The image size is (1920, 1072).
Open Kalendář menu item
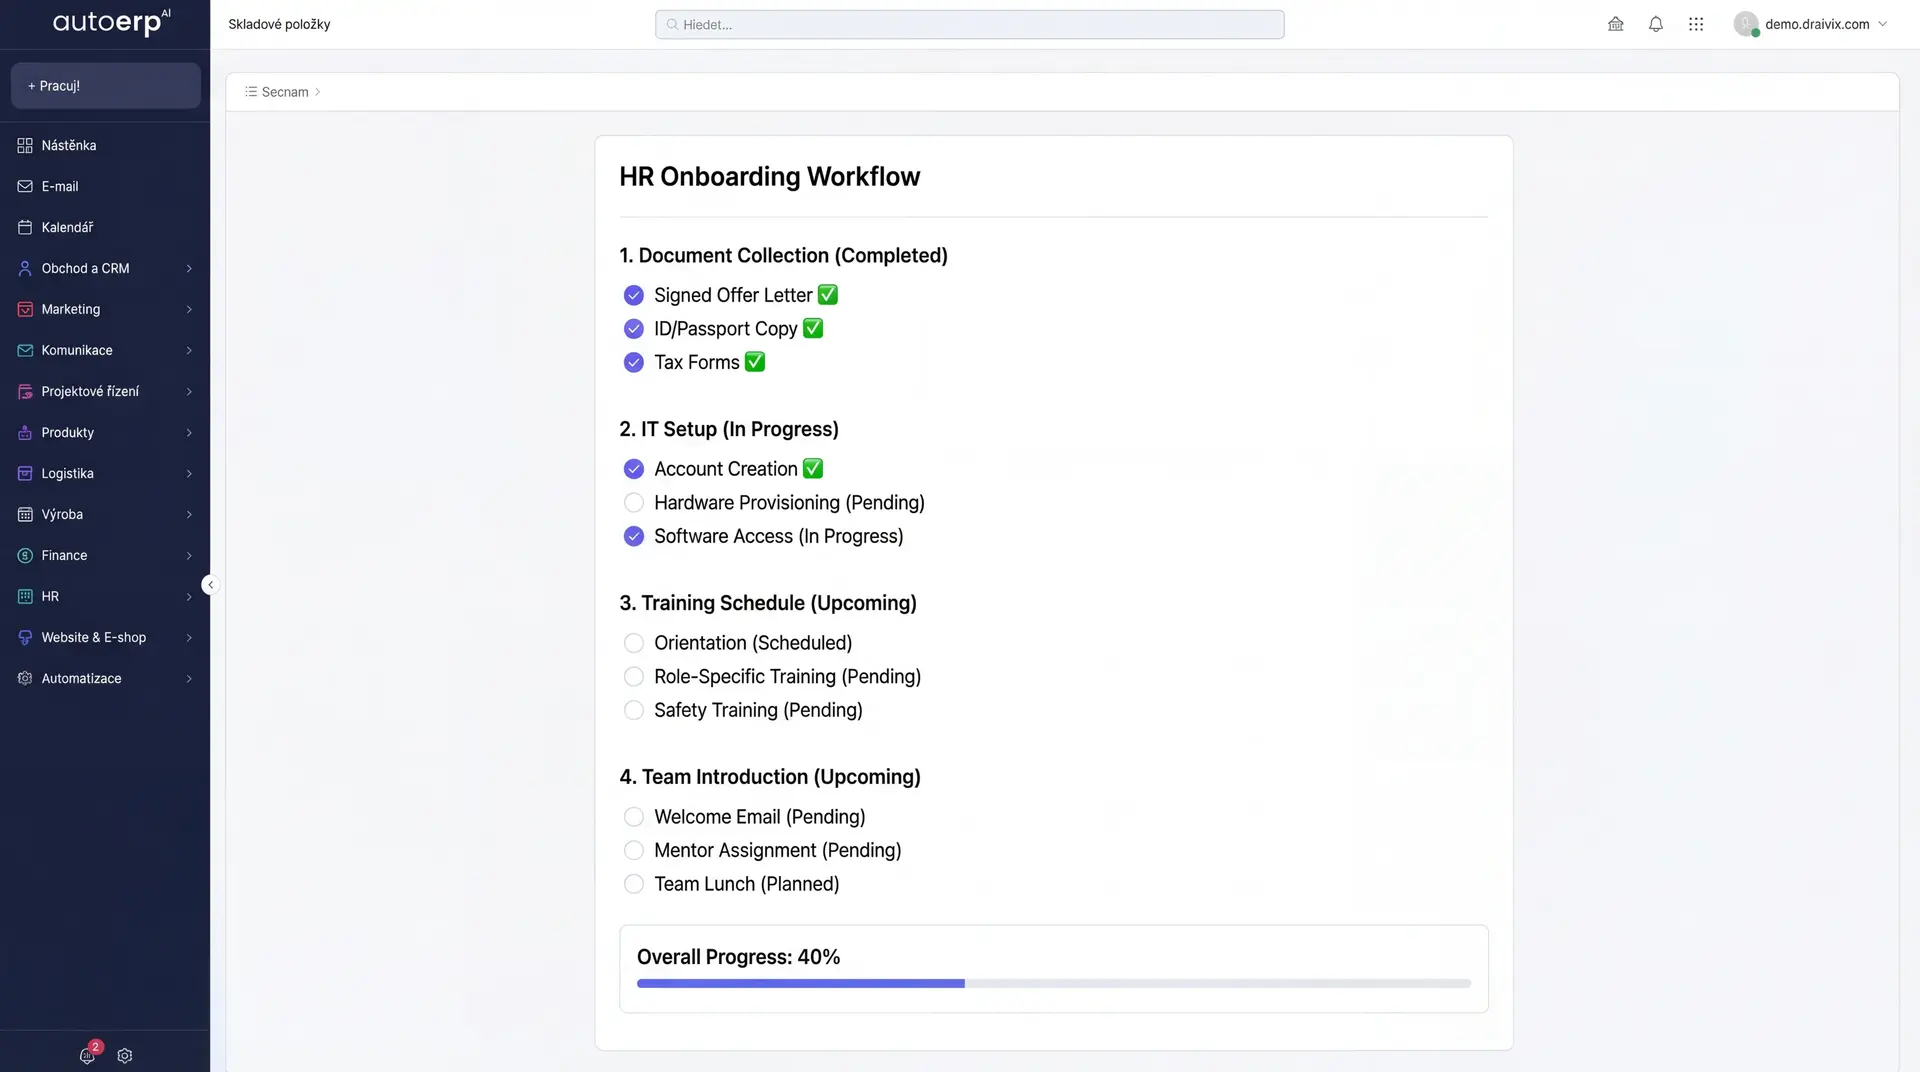(105, 228)
